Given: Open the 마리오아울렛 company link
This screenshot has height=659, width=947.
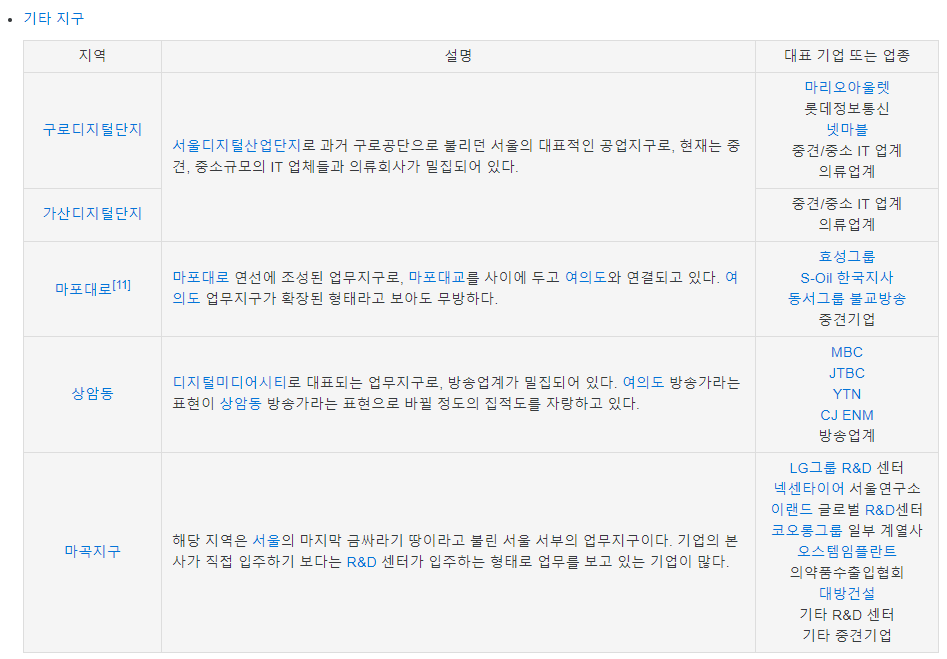Looking at the screenshot, I should [x=847, y=87].
